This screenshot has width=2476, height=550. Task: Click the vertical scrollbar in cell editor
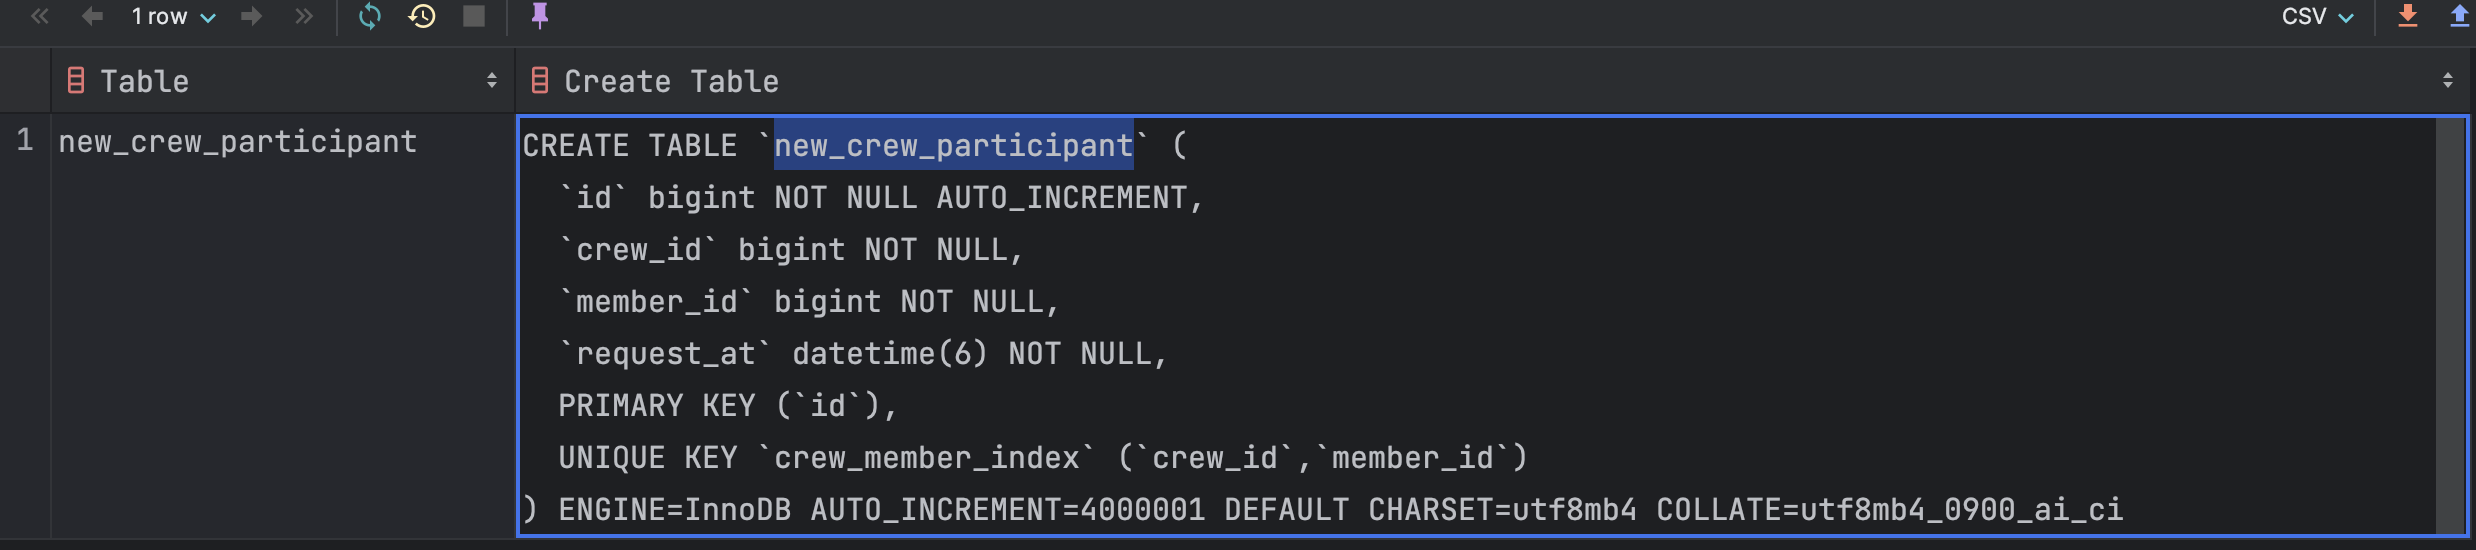pos(2451,327)
